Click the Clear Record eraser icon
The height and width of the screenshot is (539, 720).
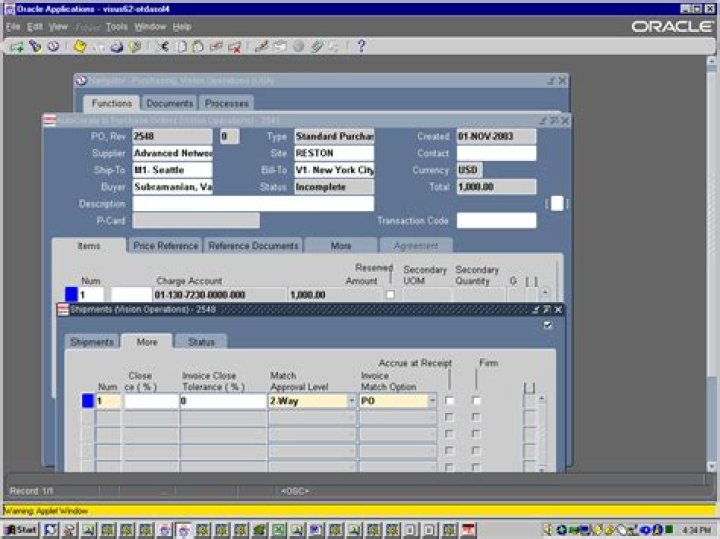pos(216,46)
